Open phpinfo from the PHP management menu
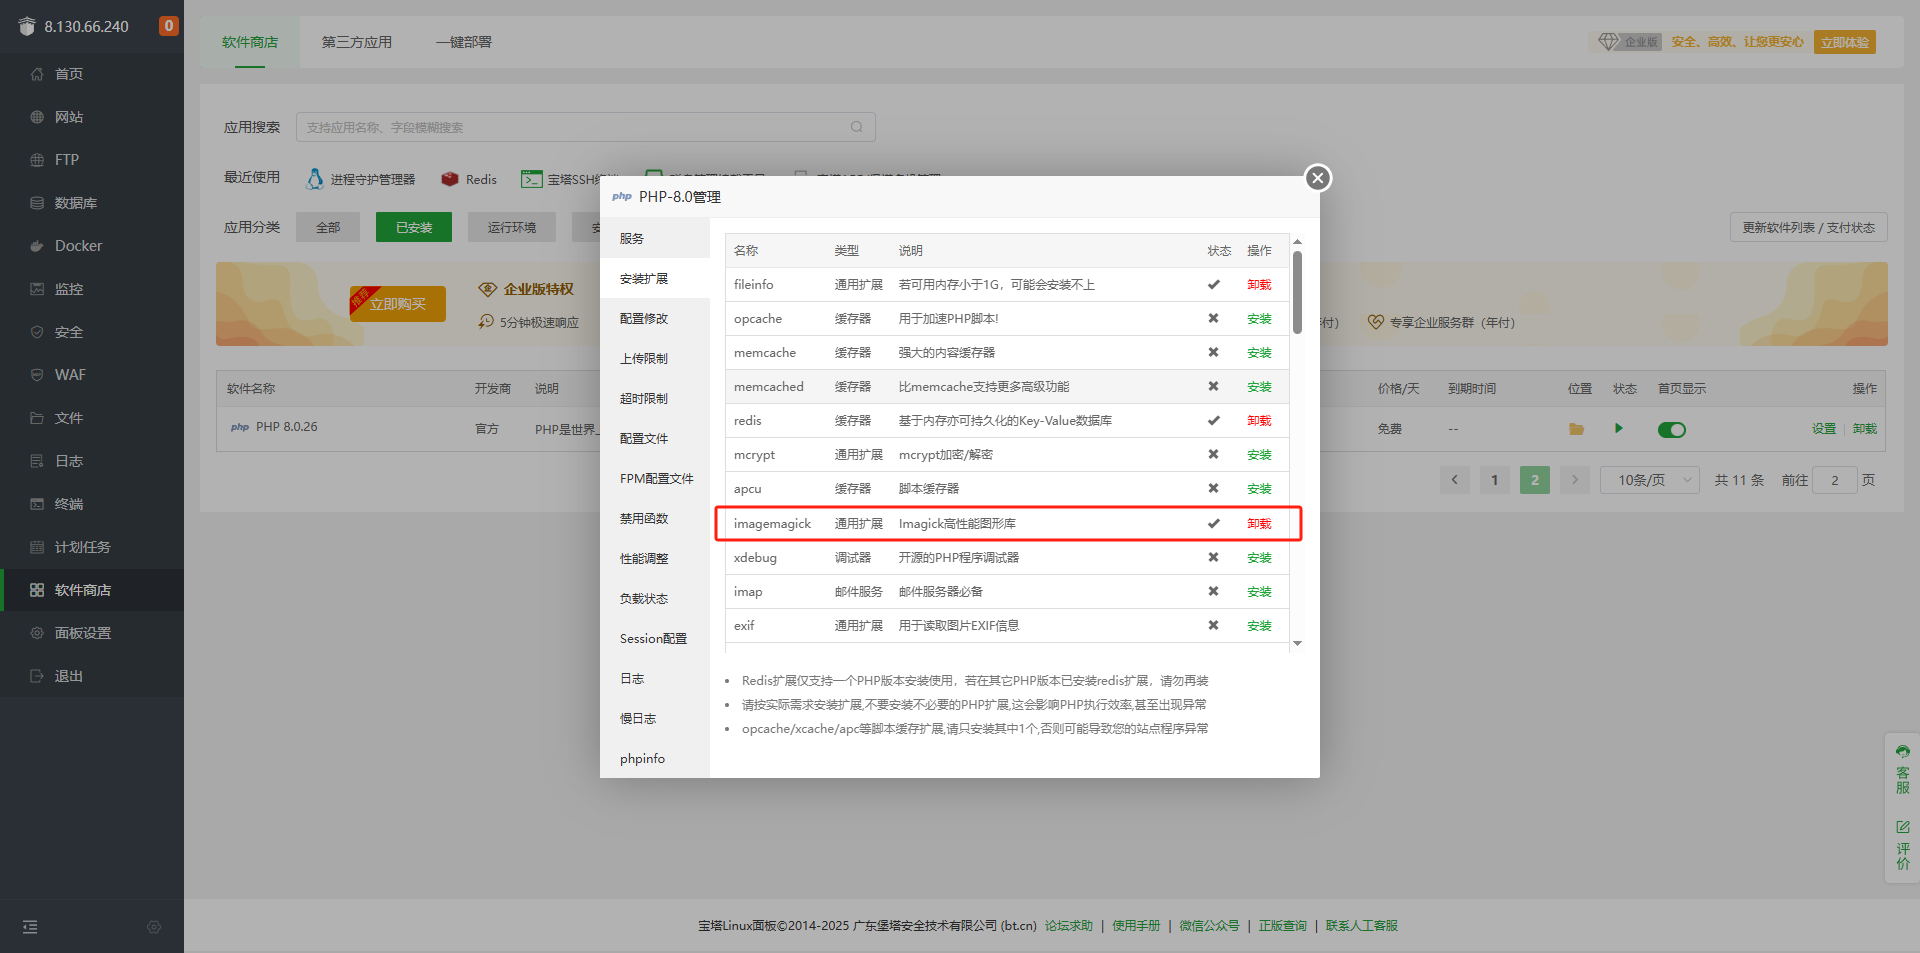 click(642, 758)
